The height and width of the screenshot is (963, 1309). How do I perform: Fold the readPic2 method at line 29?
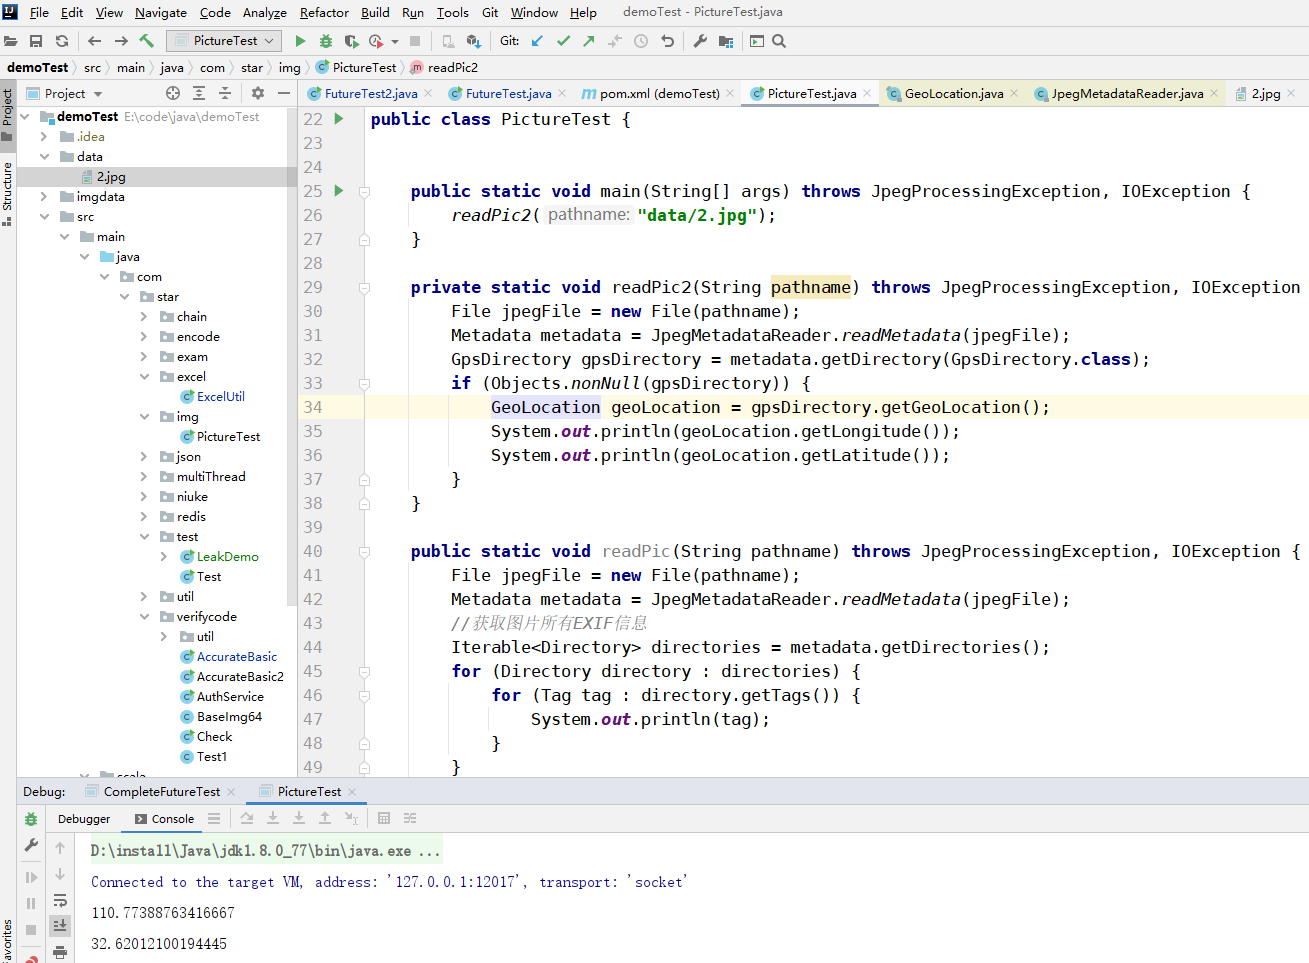(x=365, y=287)
